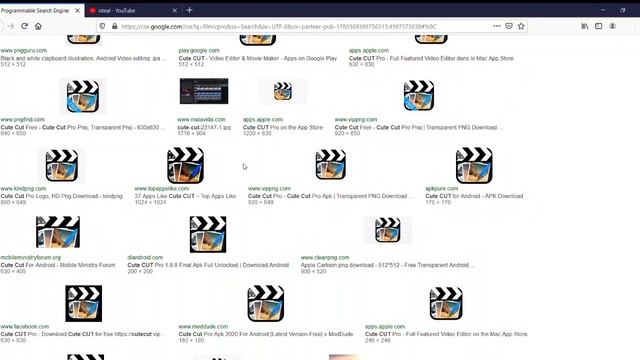The width and height of the screenshot is (640, 360).
Task: Click the www.cleanpng.com source link
Action: click(325, 258)
